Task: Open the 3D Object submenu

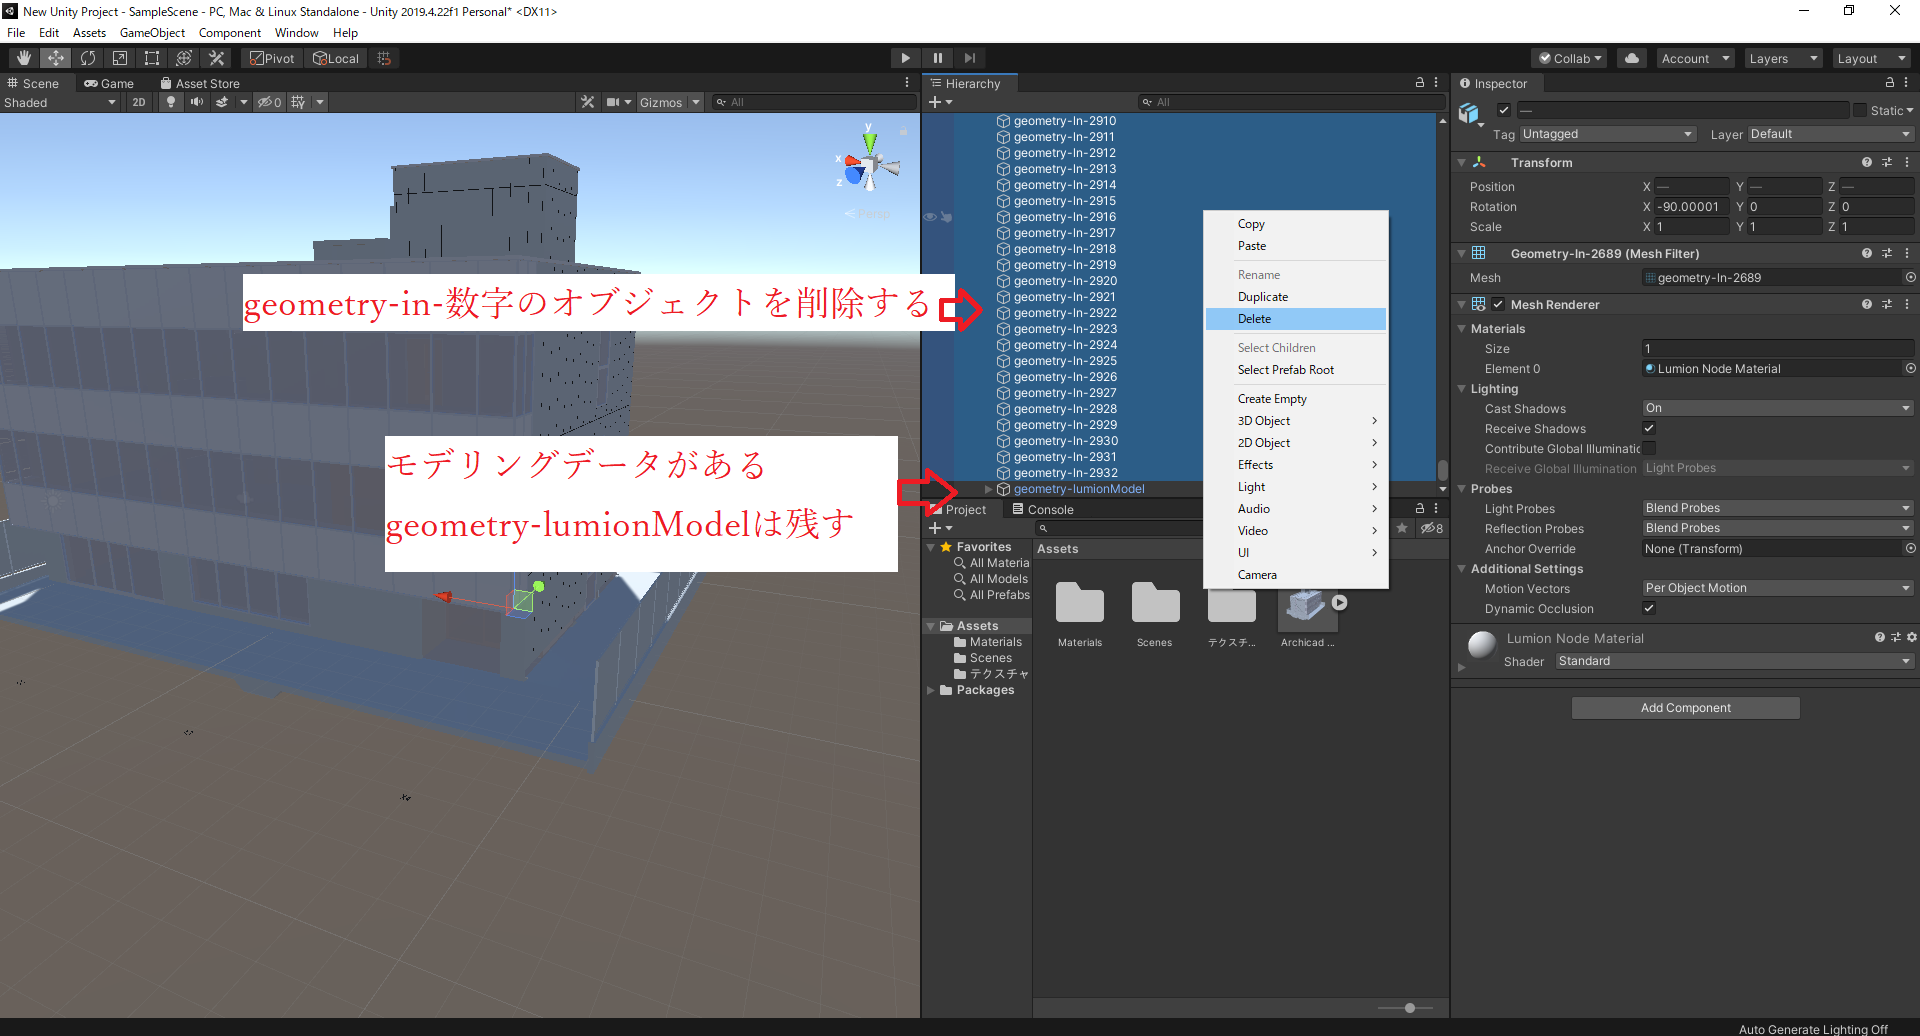Action: (x=1296, y=421)
